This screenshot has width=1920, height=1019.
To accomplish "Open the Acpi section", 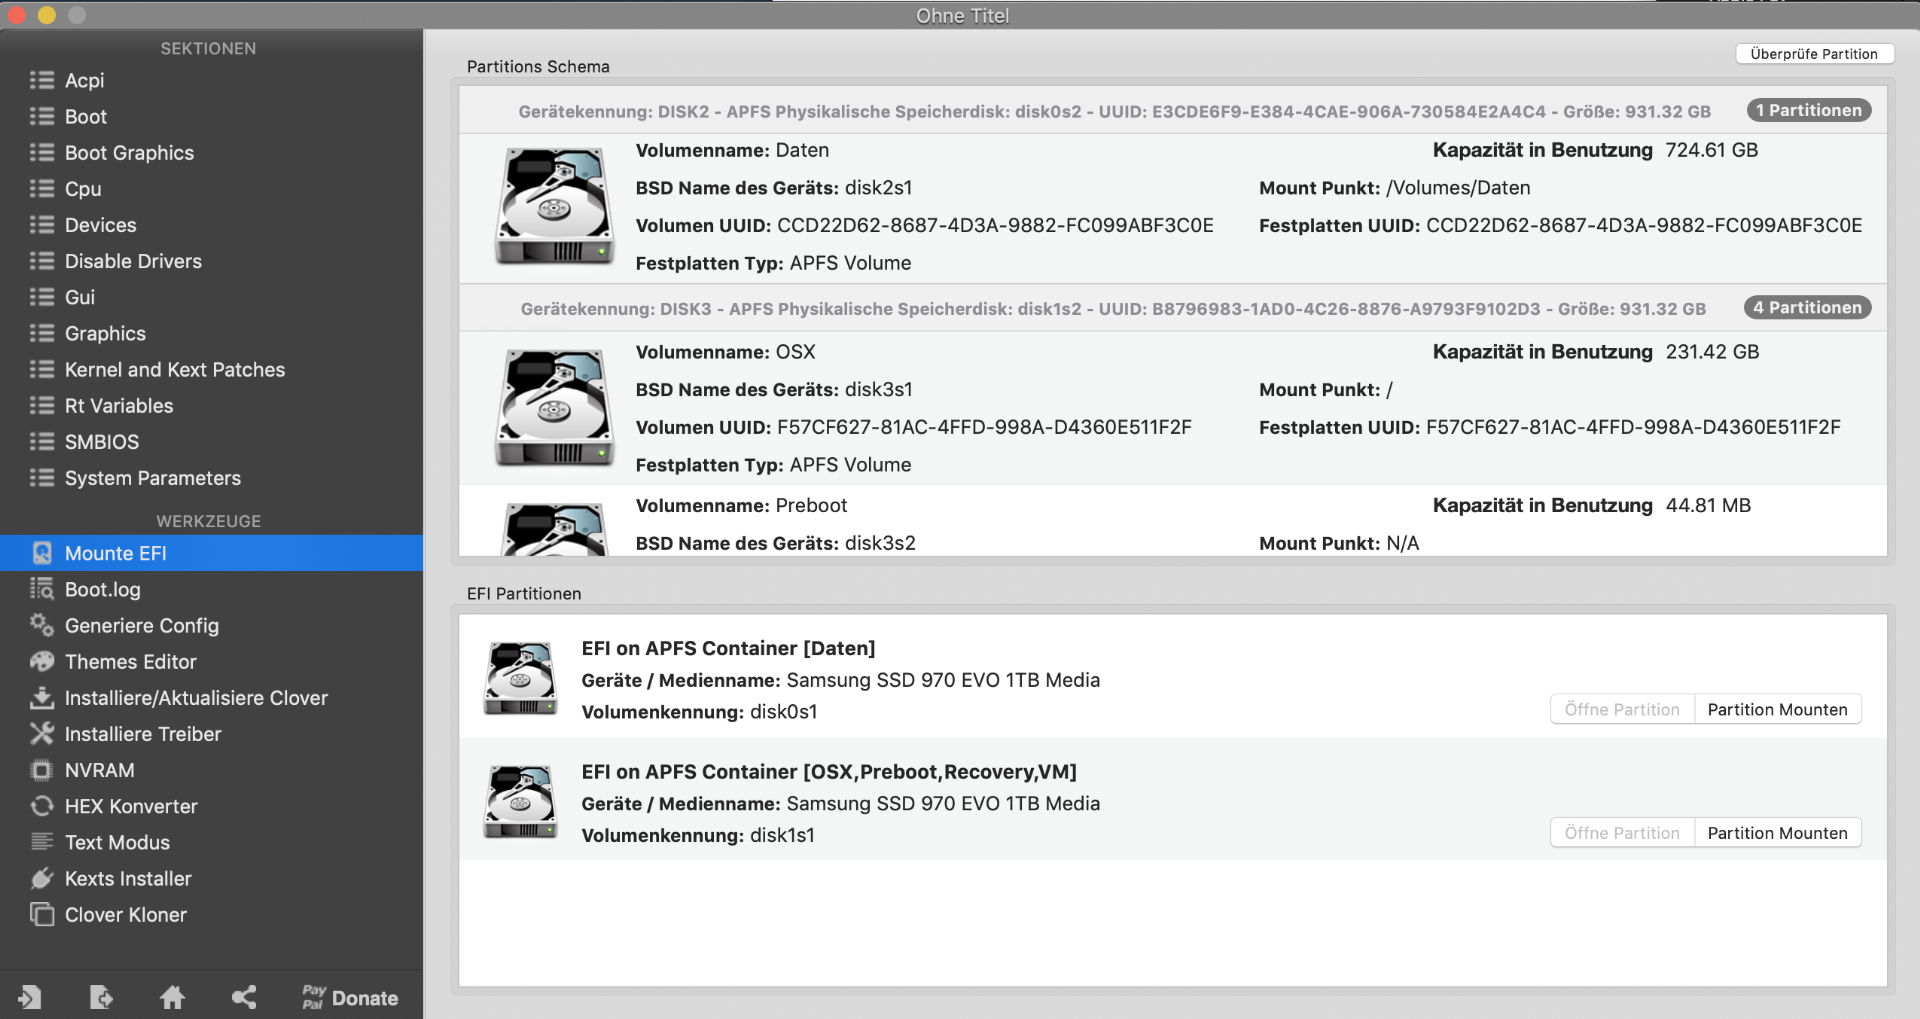I will coord(84,80).
